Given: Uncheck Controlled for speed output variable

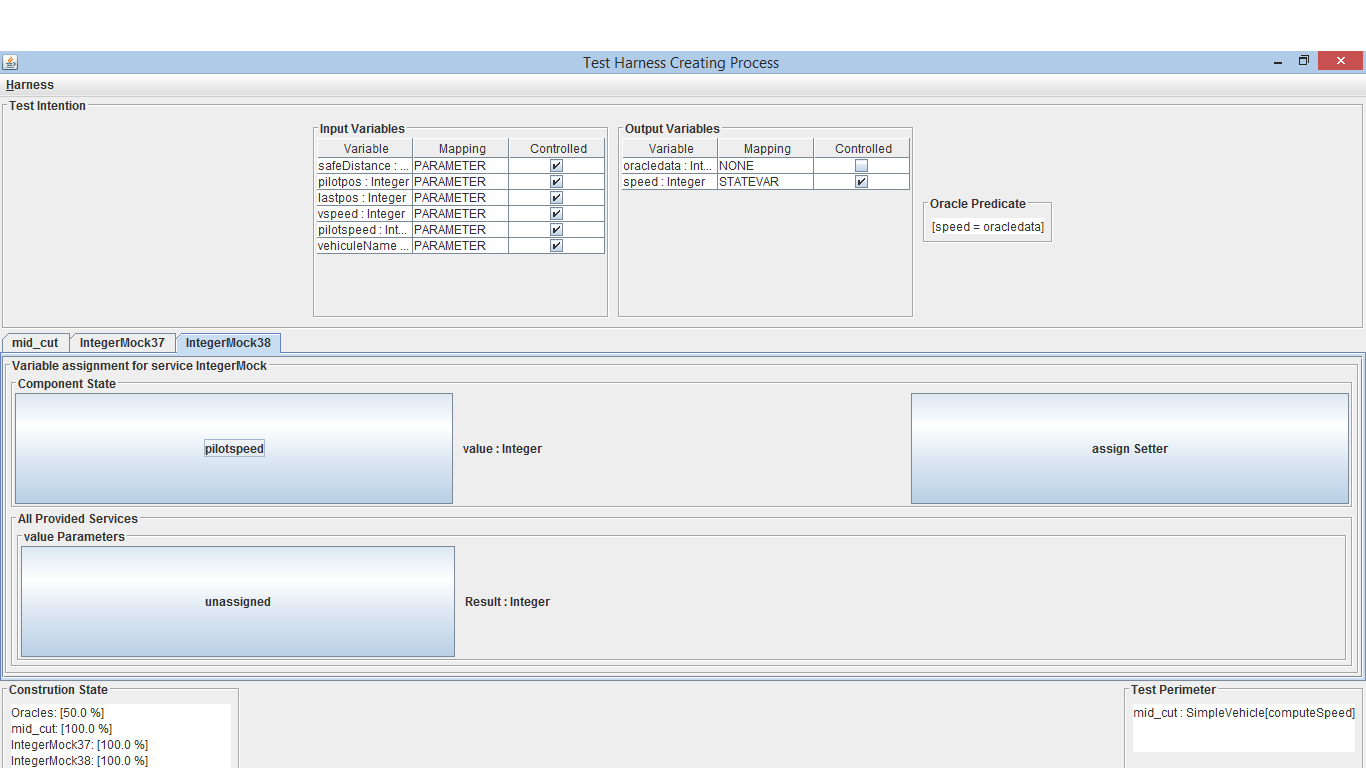Looking at the screenshot, I should (861, 182).
